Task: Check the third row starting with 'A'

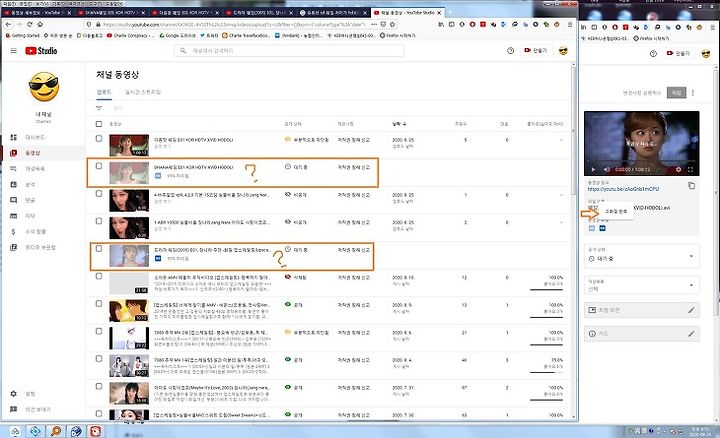Action: click(99, 194)
